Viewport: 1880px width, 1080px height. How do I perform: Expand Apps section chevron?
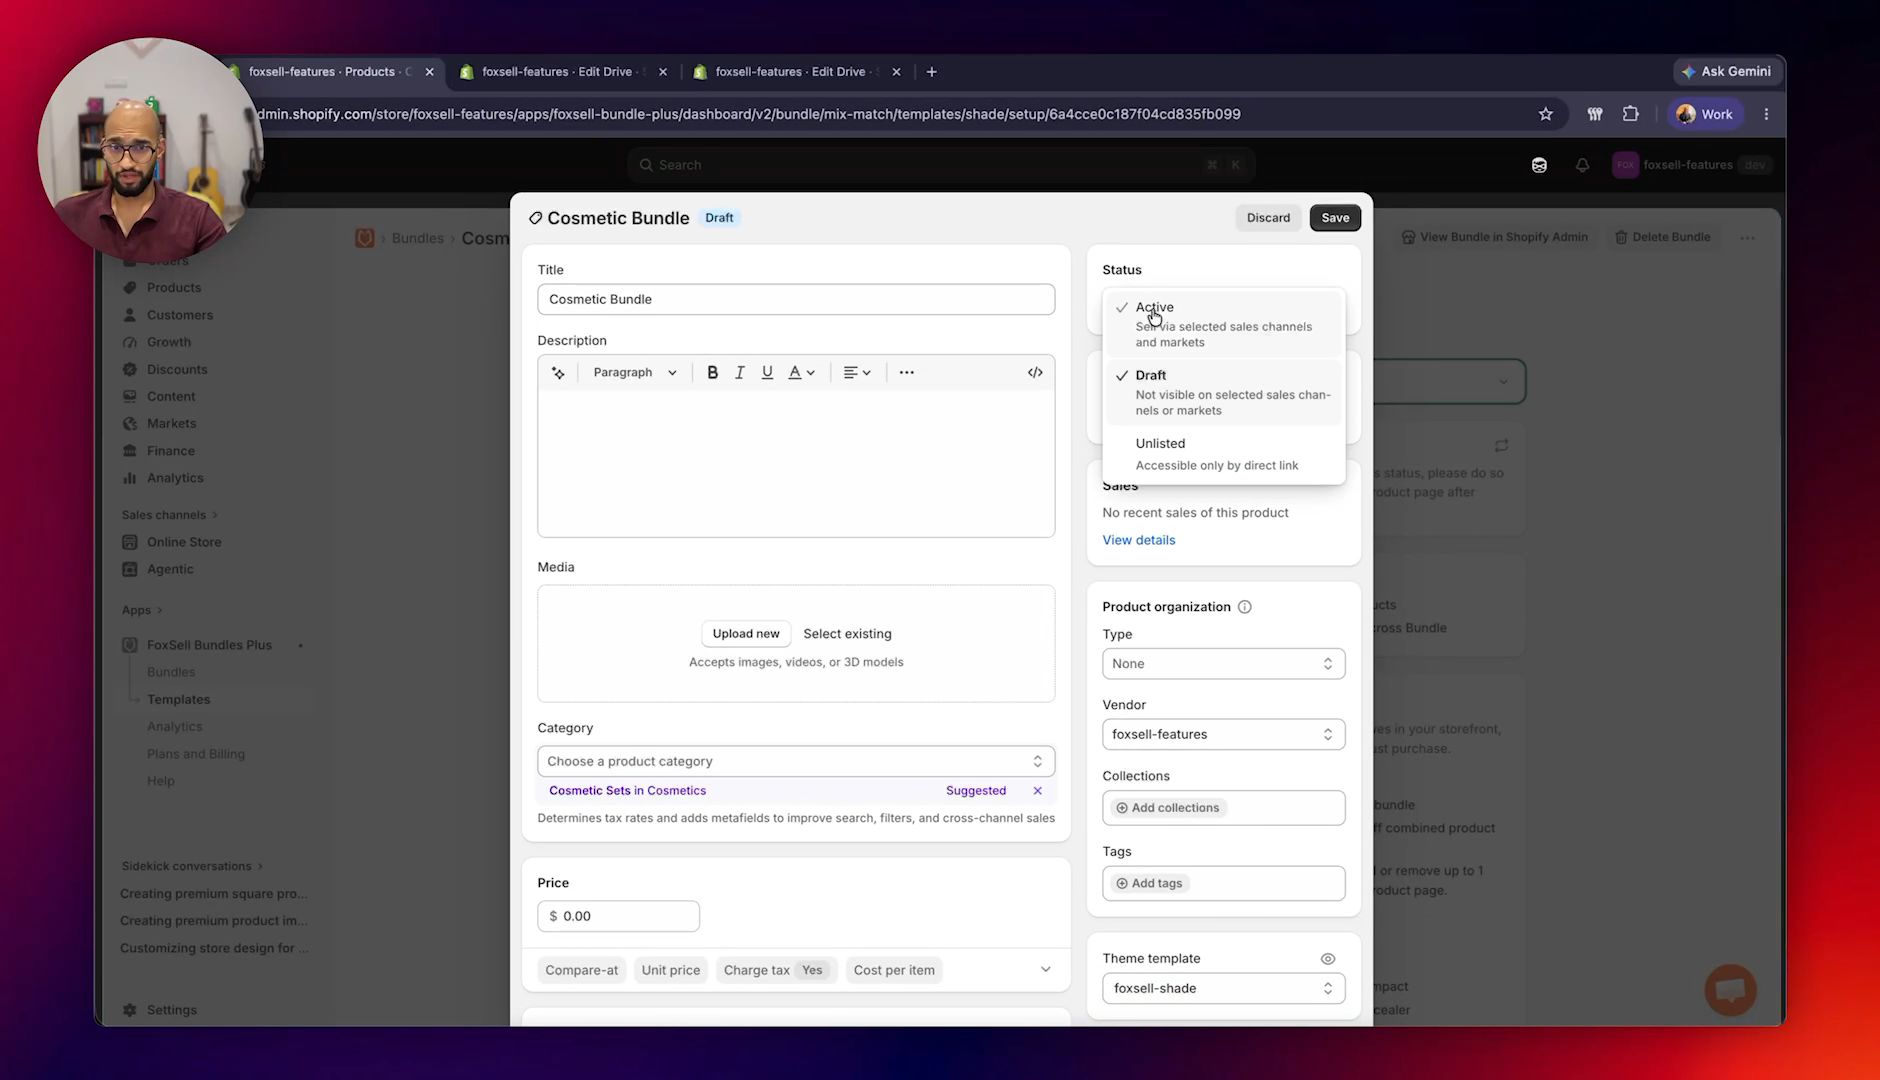(159, 610)
